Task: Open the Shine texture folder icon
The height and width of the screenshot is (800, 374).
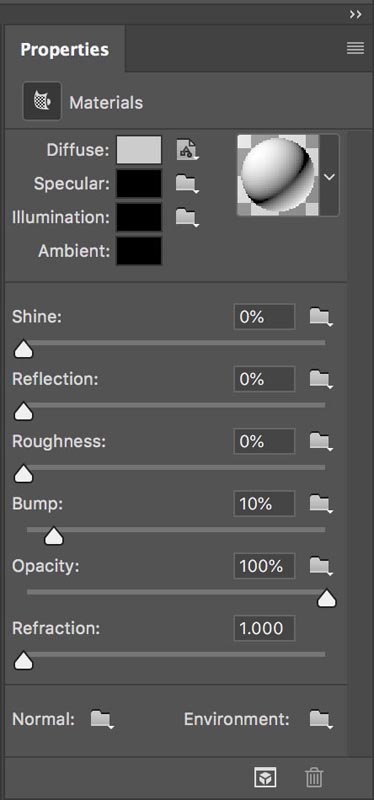Action: 321,317
